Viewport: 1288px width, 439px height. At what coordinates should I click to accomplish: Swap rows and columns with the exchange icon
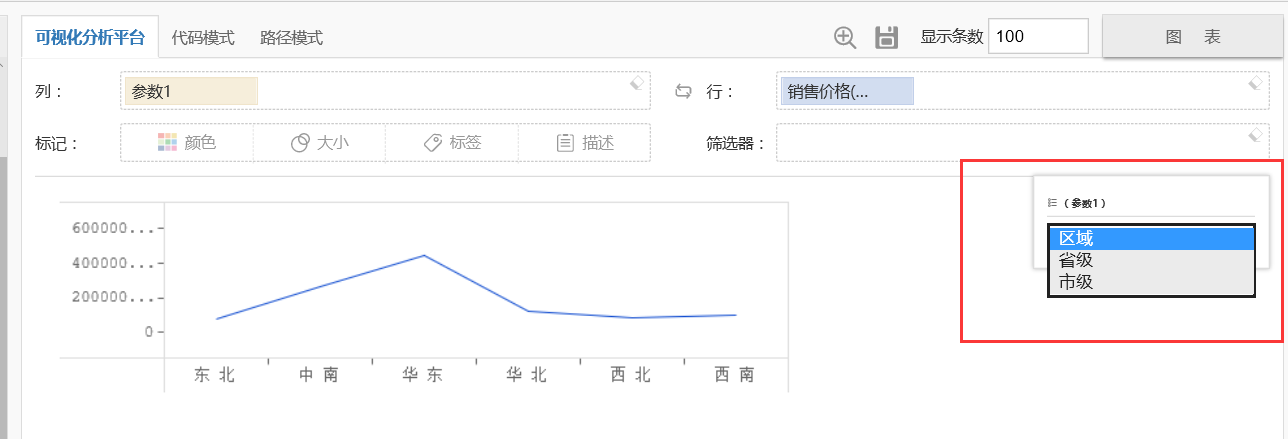[x=683, y=91]
